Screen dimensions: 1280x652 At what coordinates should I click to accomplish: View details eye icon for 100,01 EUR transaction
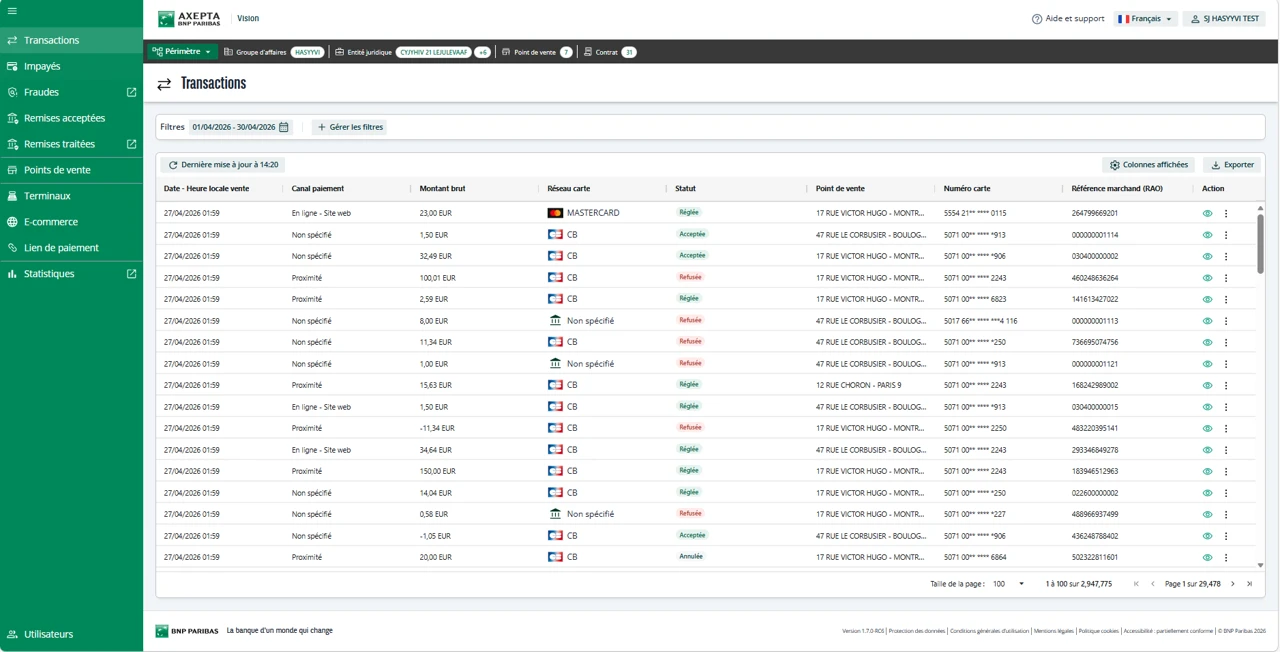click(x=1207, y=278)
